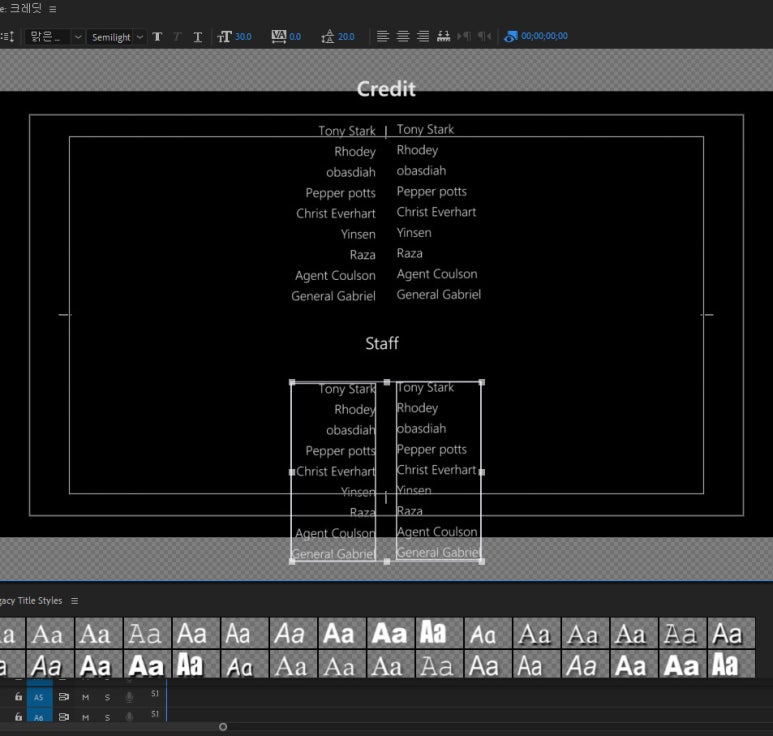Select the Staff heading text

[x=382, y=343]
